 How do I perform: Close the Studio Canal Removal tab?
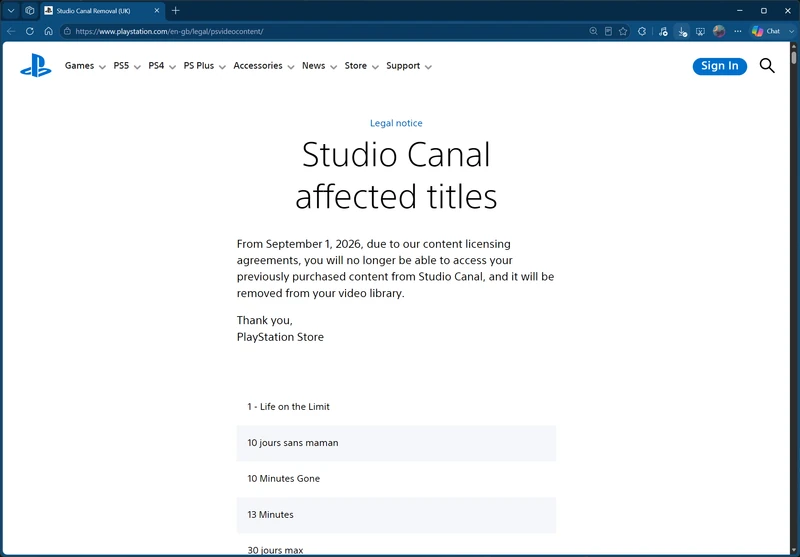(157, 10)
